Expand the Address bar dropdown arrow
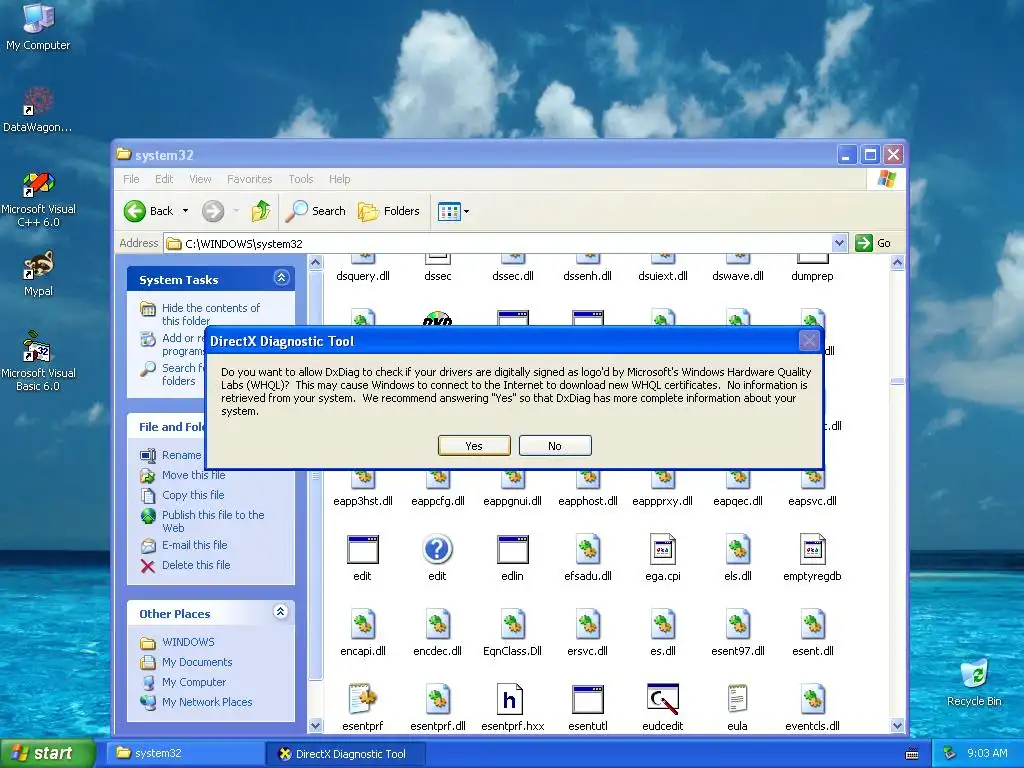1024x768 pixels. tap(840, 244)
